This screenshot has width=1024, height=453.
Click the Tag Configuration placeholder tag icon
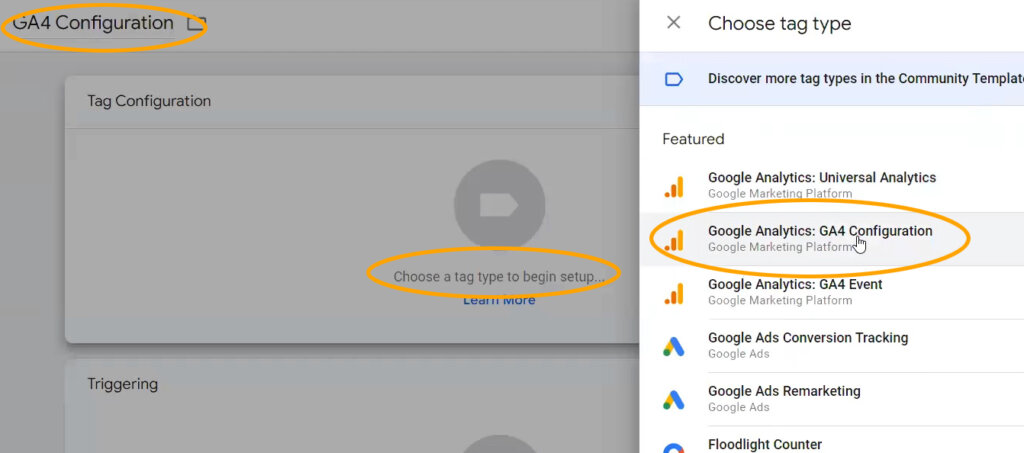point(500,205)
